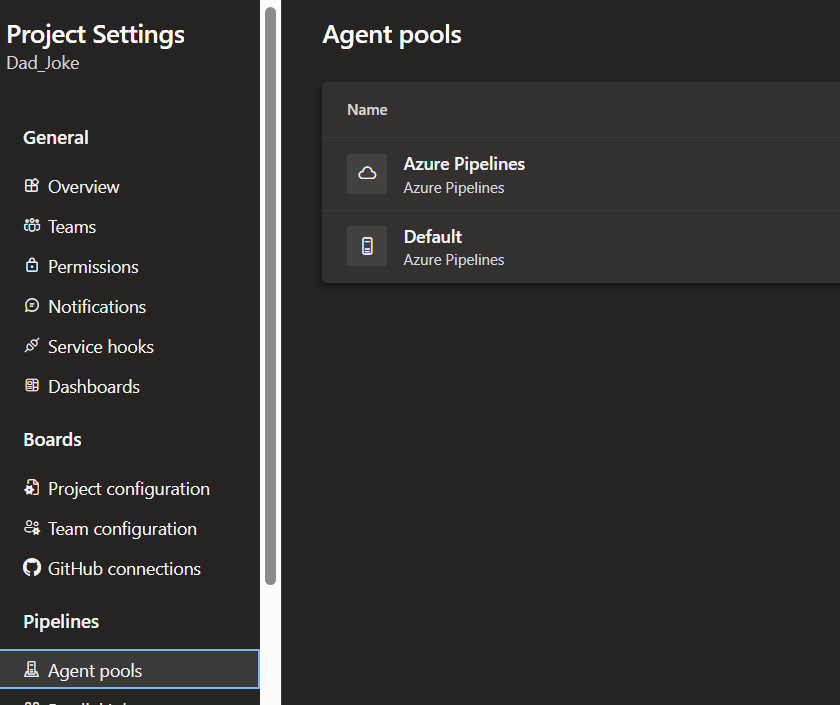Viewport: 840px width, 705px height.
Task: Go to Service hooks settings
Action: coord(101,347)
